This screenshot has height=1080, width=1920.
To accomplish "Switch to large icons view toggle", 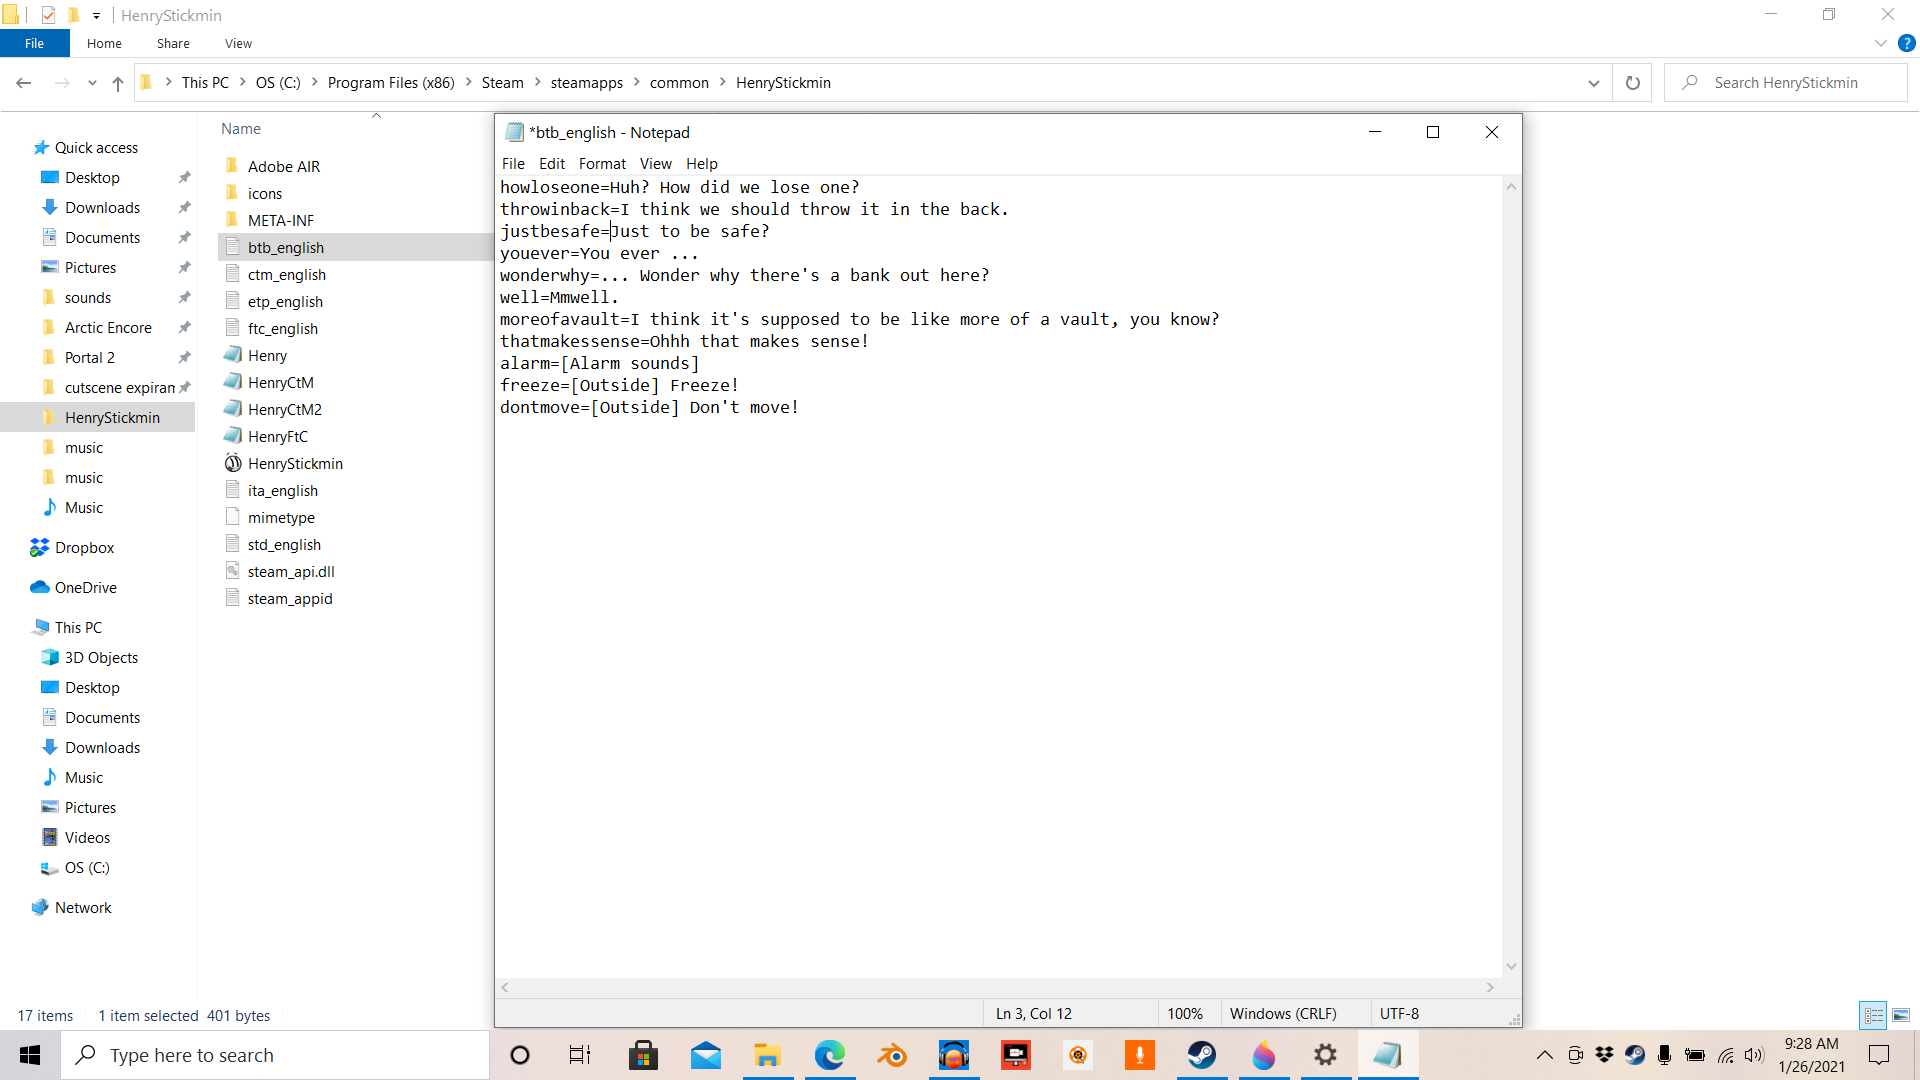I will [x=1901, y=1015].
